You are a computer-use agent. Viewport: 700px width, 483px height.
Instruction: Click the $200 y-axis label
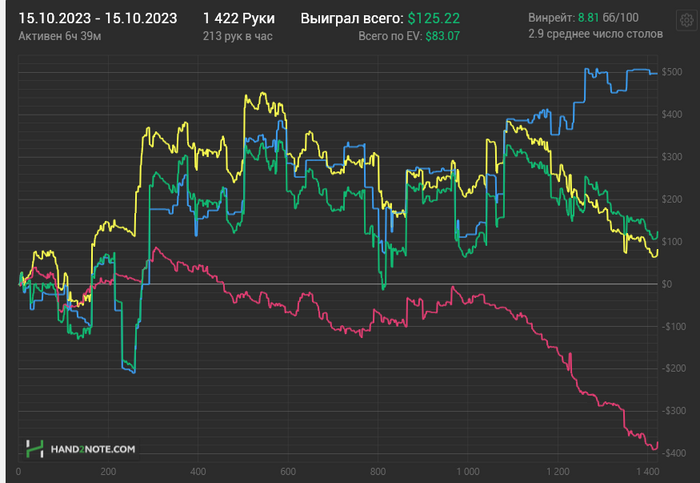pos(671,199)
